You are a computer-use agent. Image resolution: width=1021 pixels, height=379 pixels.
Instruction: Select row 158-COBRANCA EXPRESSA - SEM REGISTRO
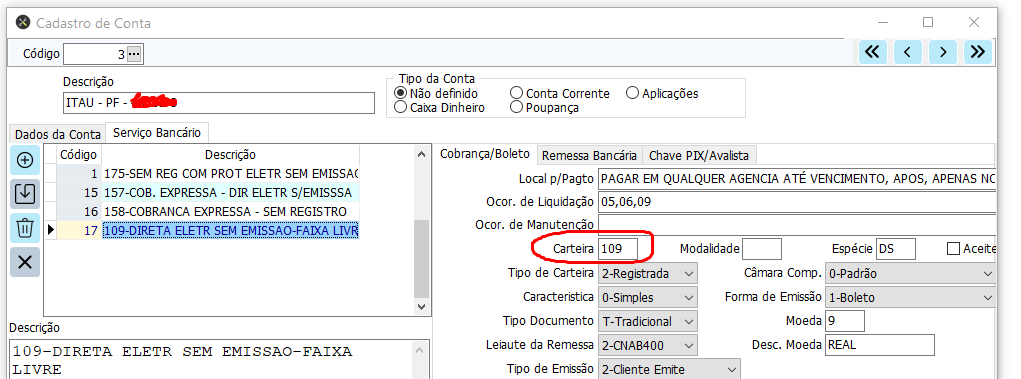pyautogui.click(x=231, y=212)
